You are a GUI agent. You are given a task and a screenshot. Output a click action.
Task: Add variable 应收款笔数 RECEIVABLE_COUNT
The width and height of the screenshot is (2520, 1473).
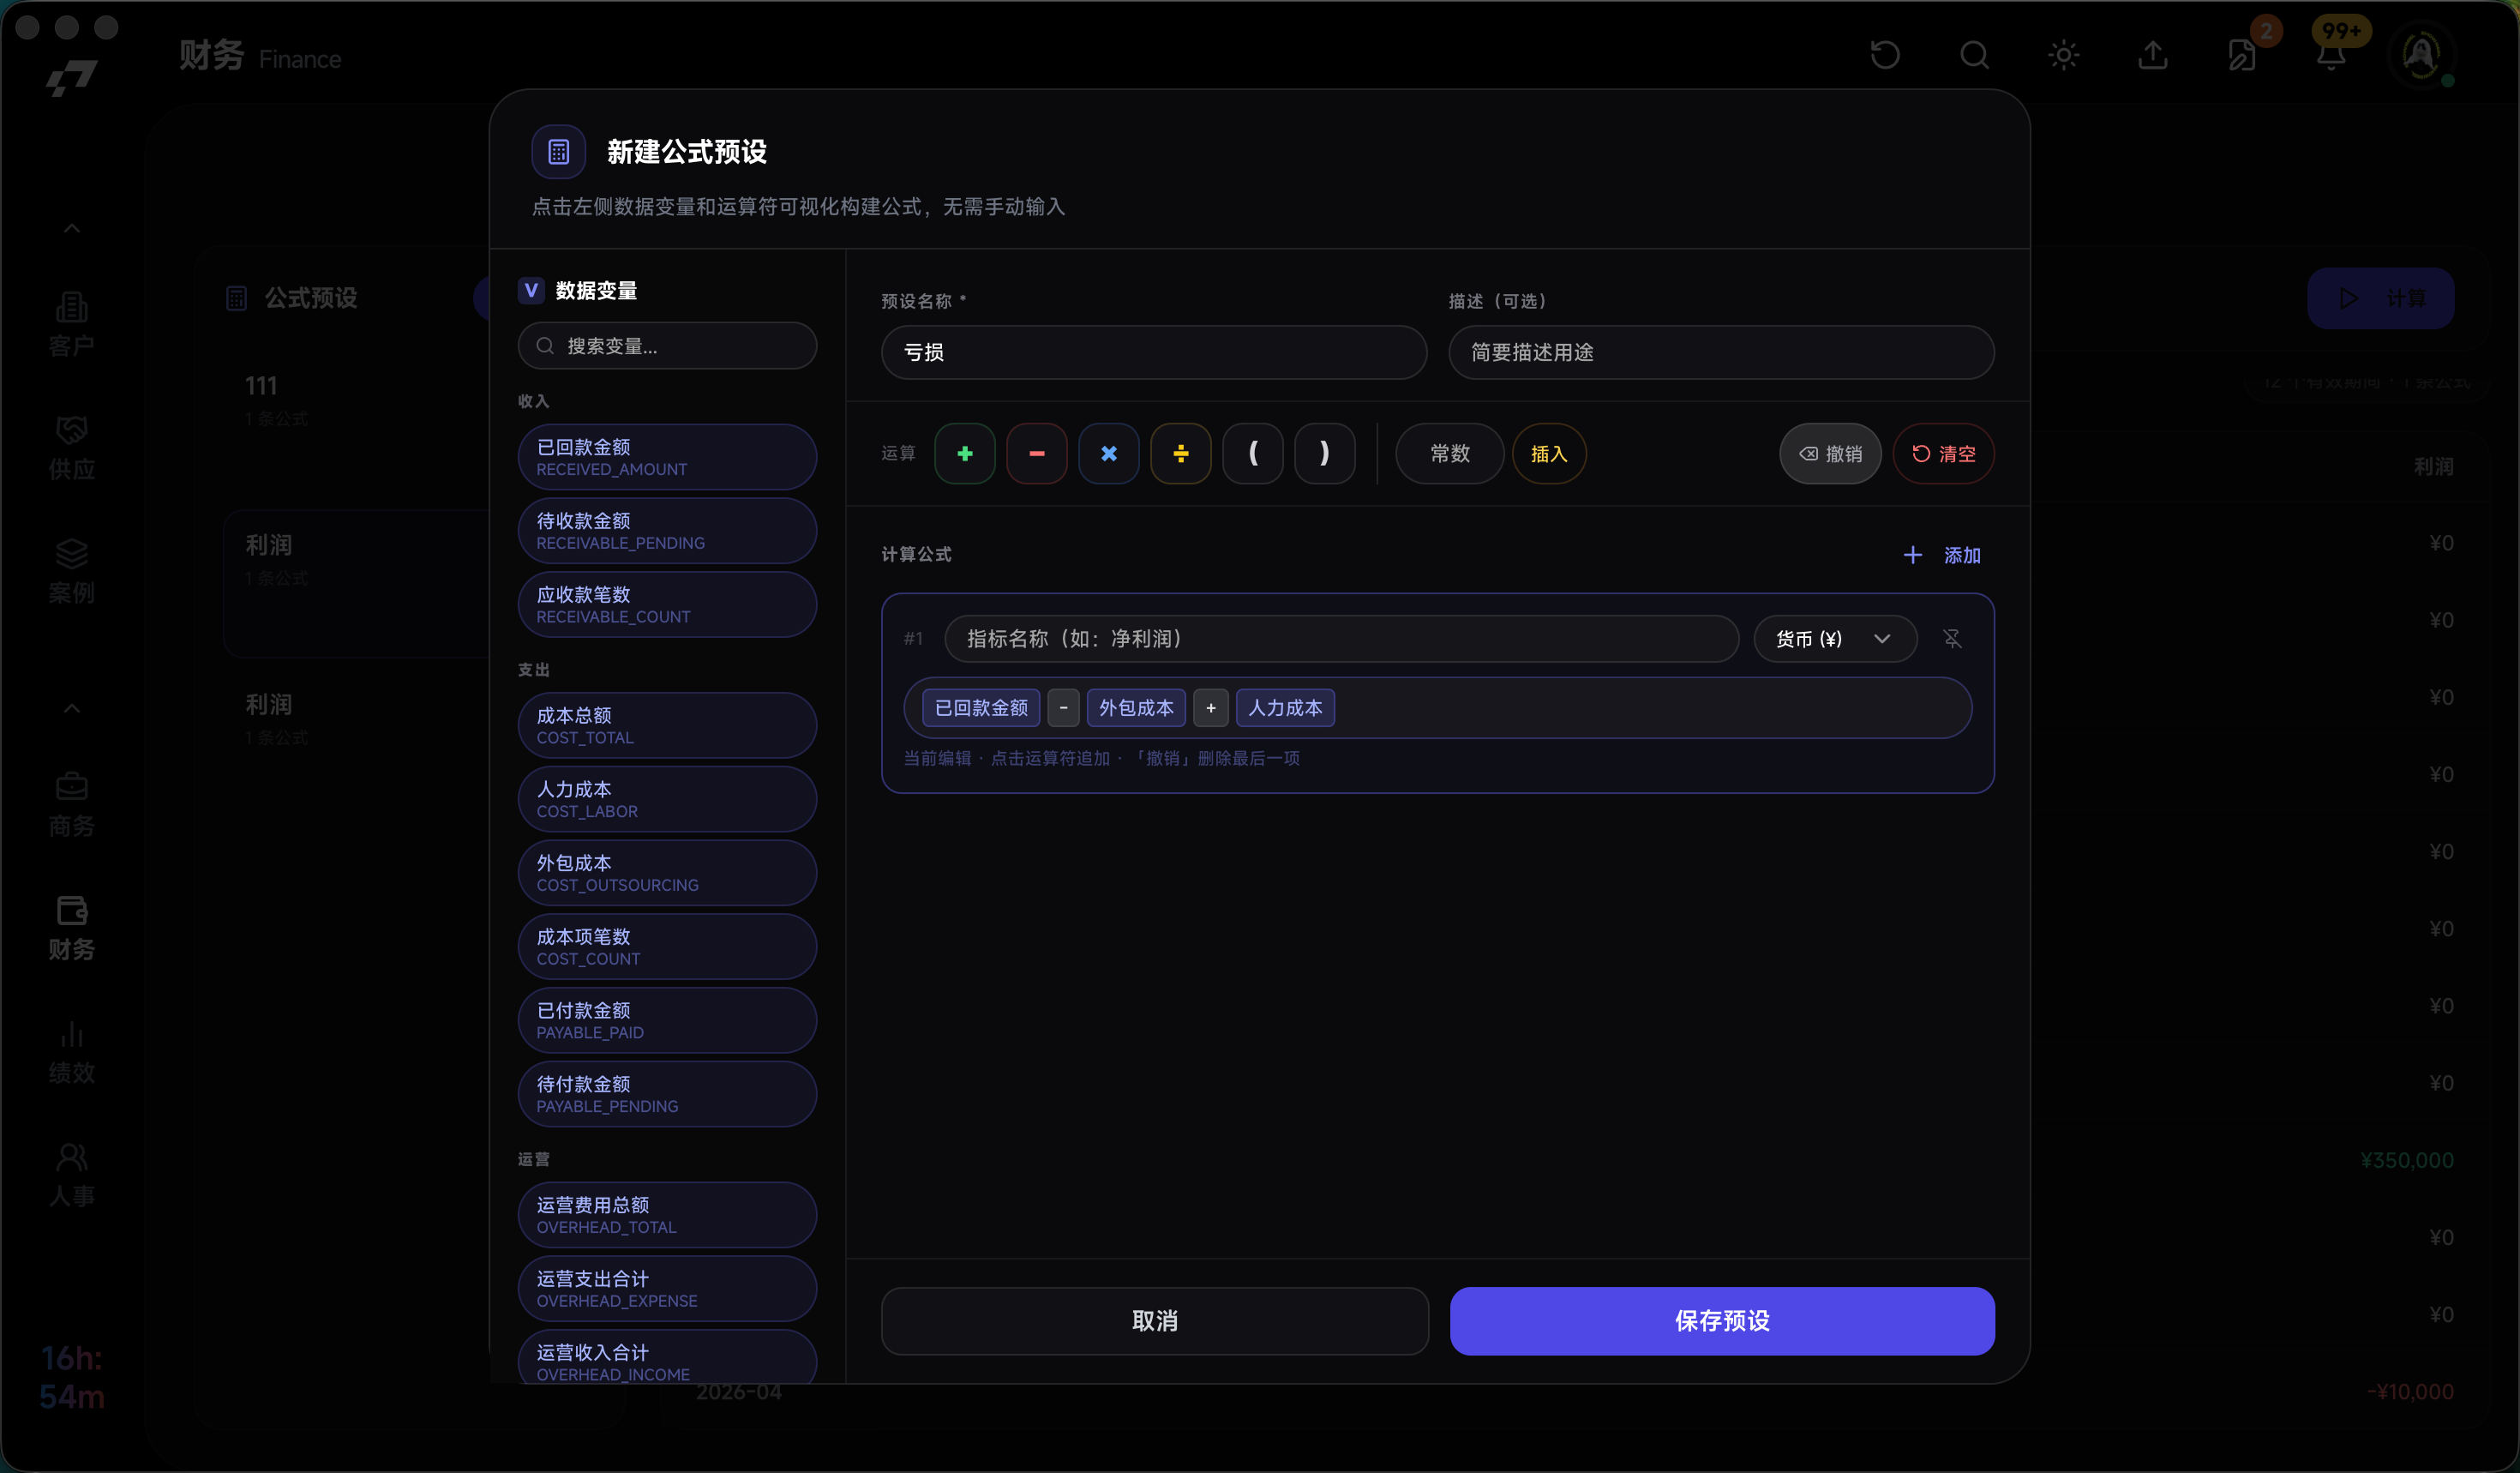click(667, 604)
